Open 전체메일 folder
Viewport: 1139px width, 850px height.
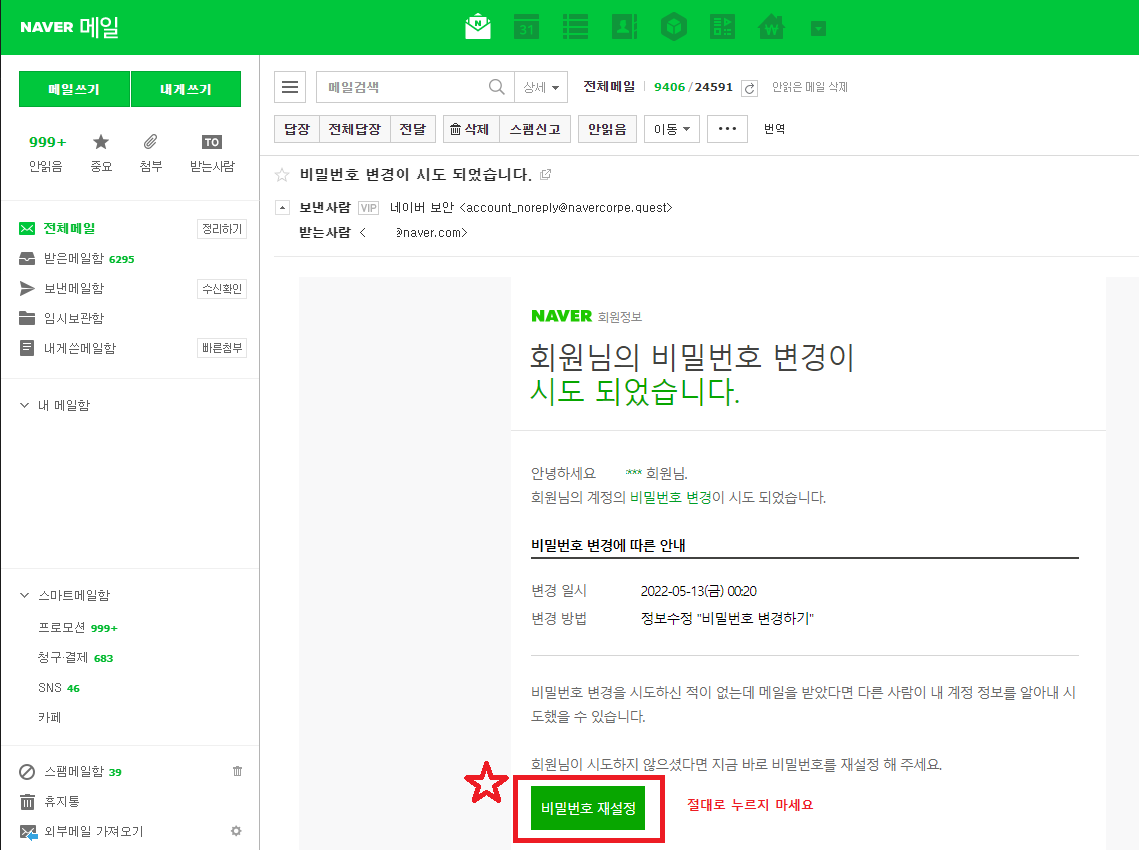(x=69, y=228)
